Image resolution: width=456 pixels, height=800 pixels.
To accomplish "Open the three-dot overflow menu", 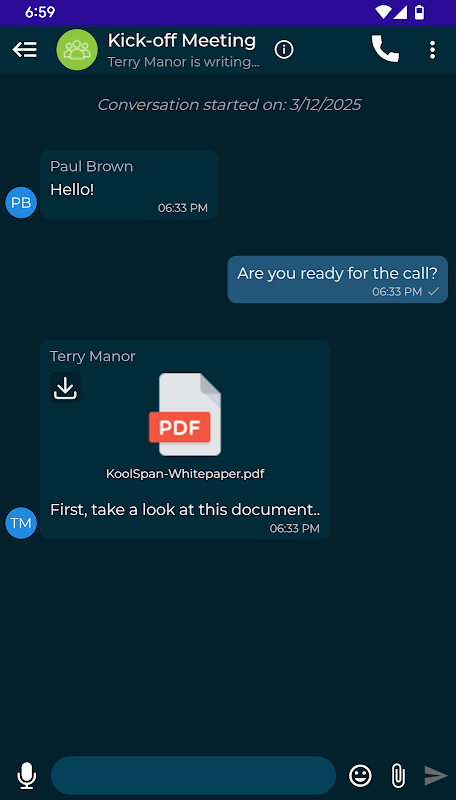I will click(x=432, y=49).
